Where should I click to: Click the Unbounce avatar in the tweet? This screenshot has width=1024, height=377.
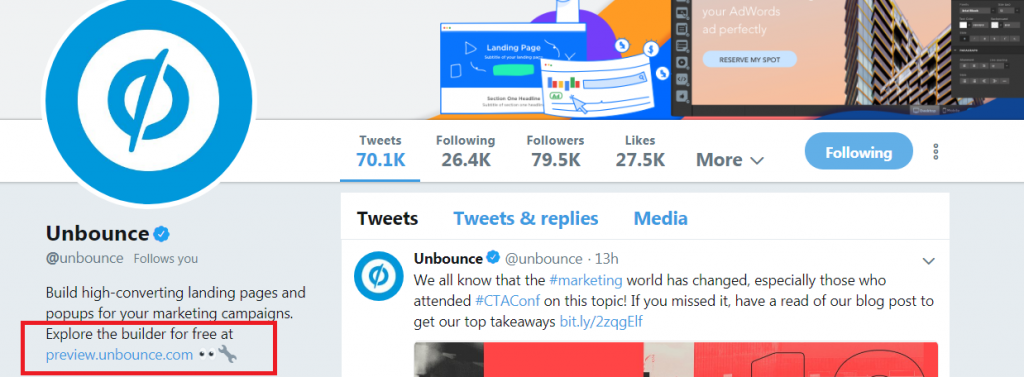point(377,277)
